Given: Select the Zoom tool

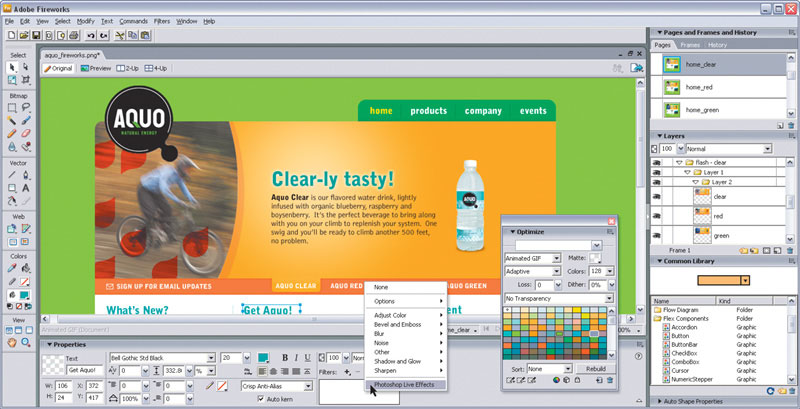Looking at the screenshot, I should [x=26, y=343].
